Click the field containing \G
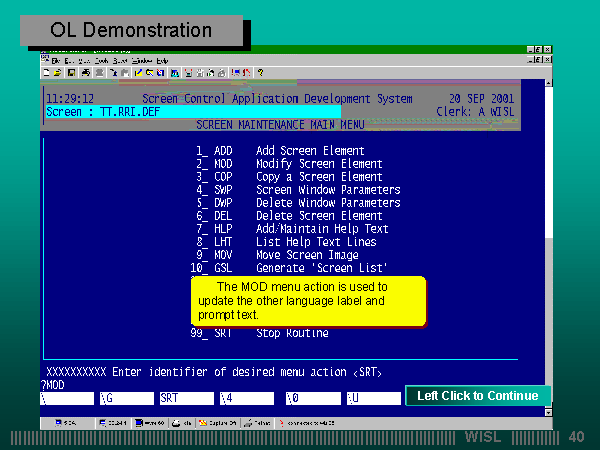Image resolution: width=600 pixels, height=450 pixels. pos(126,398)
